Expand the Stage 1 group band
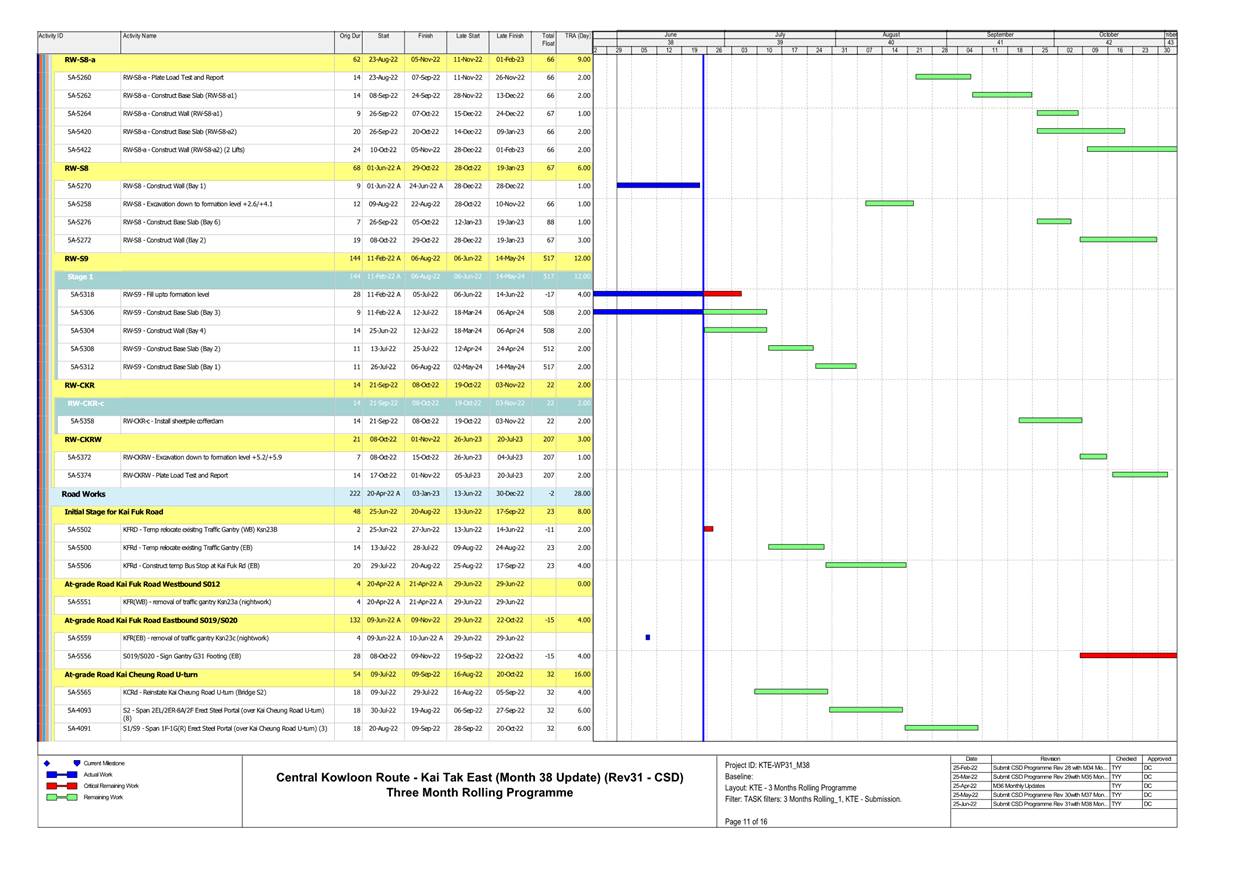This screenshot has width=1248, height=881. tap(80, 277)
